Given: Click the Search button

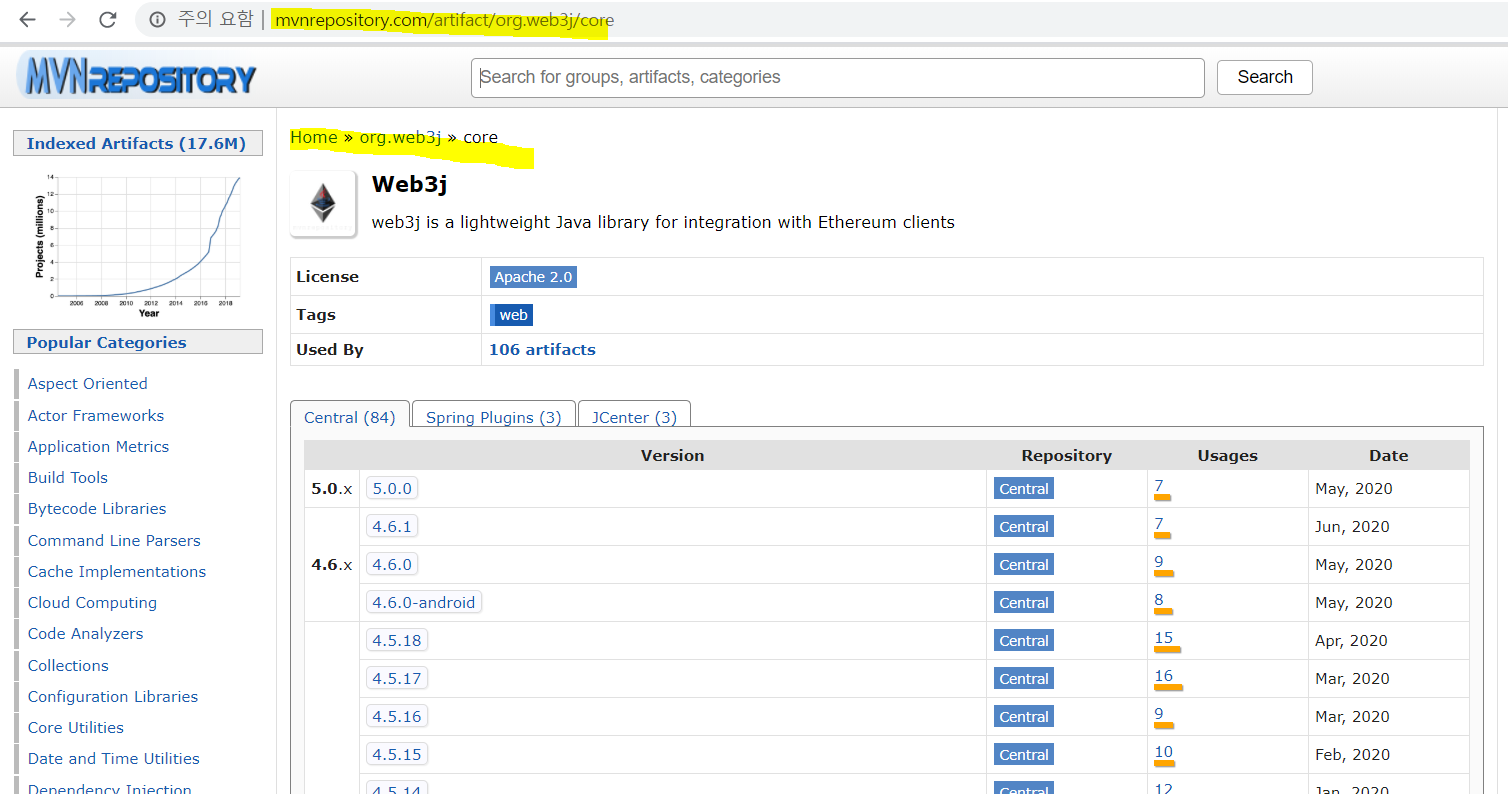Looking at the screenshot, I should [x=1264, y=77].
